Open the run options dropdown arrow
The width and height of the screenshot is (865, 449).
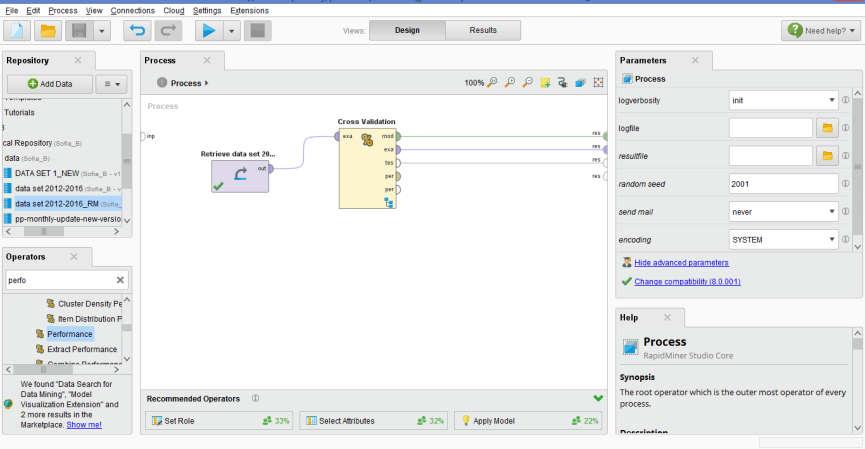[x=231, y=31]
